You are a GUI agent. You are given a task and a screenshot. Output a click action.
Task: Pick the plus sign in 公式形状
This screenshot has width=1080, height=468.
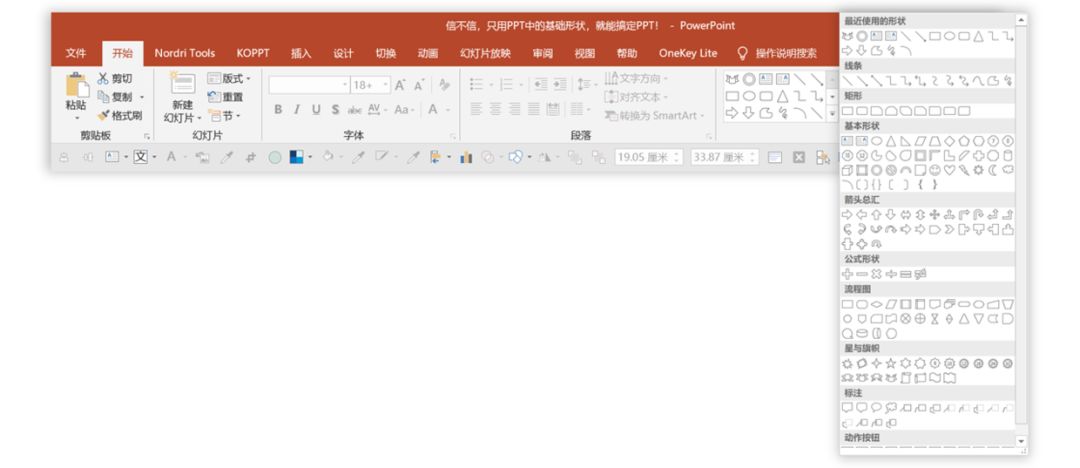tap(847, 274)
